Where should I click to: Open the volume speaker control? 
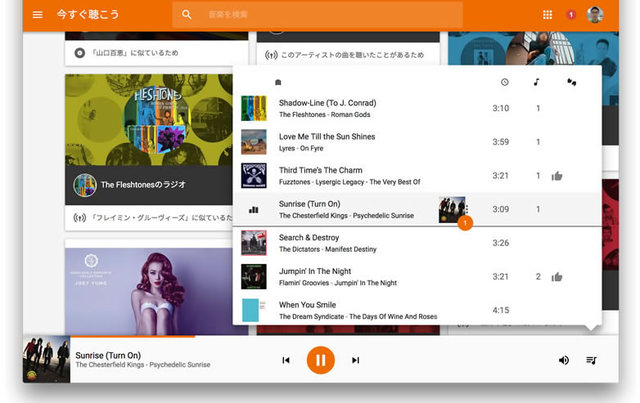(564, 360)
